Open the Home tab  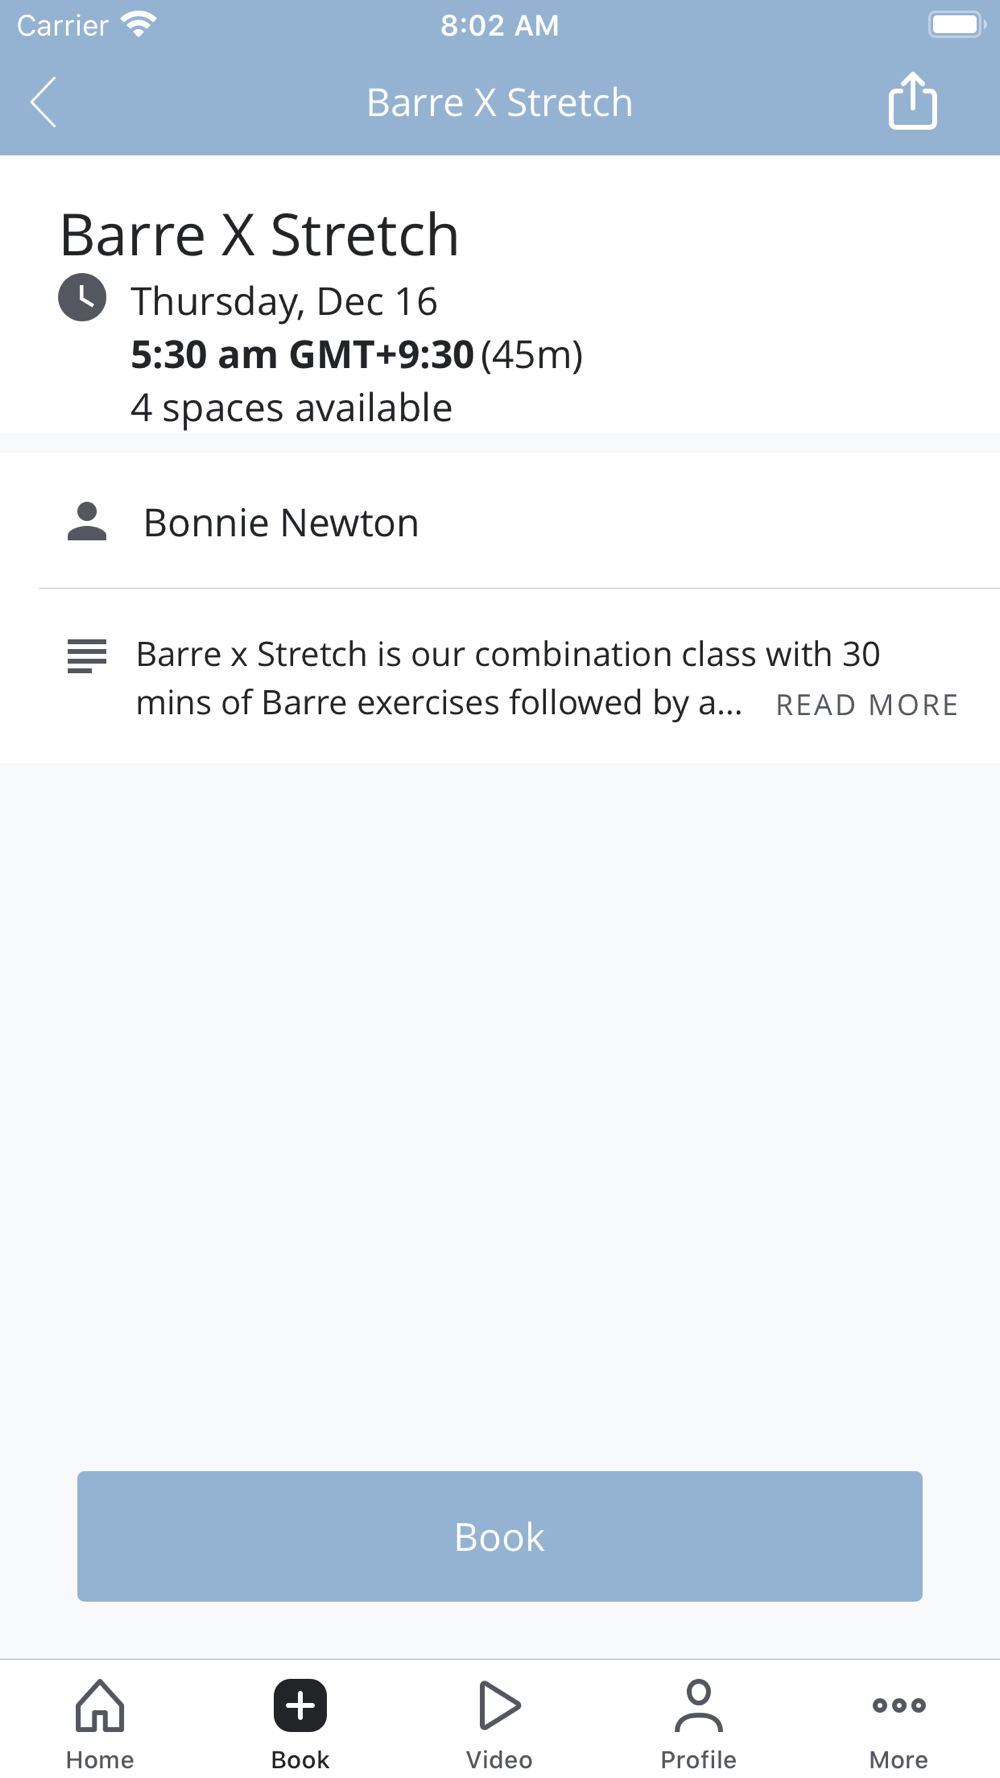point(100,1724)
